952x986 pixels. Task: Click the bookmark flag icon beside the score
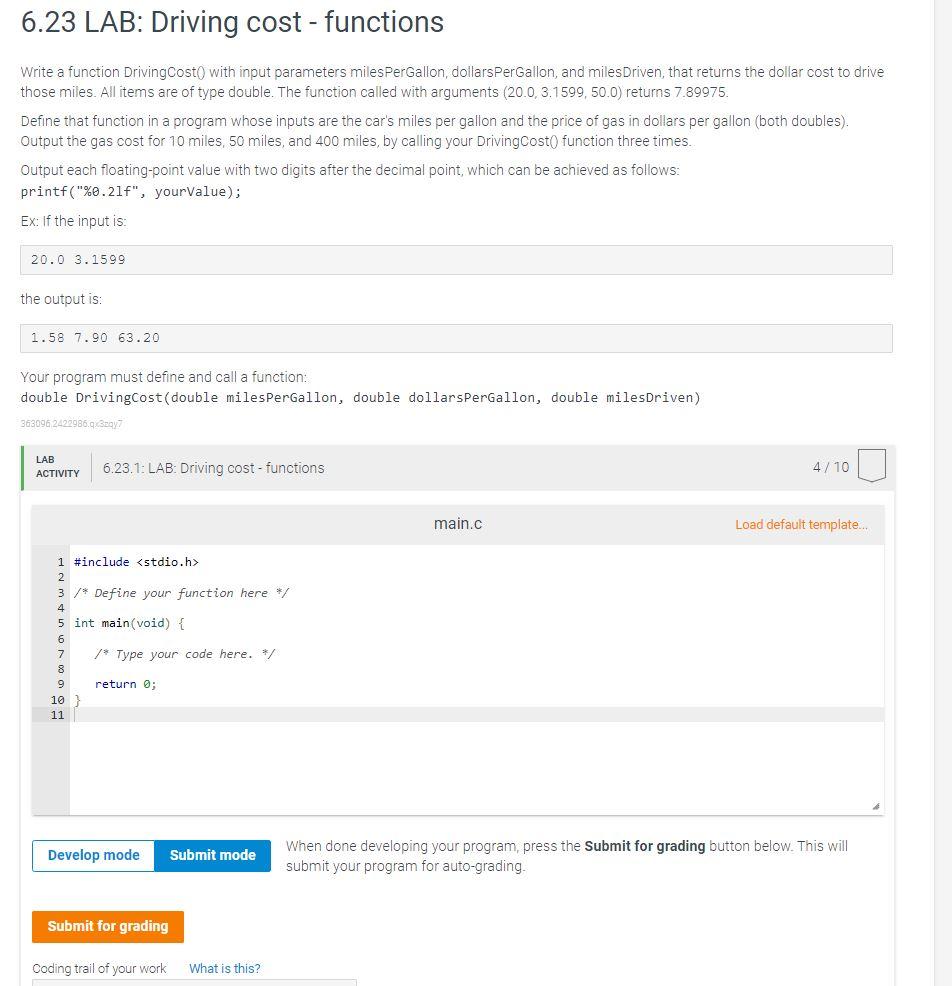point(871,465)
